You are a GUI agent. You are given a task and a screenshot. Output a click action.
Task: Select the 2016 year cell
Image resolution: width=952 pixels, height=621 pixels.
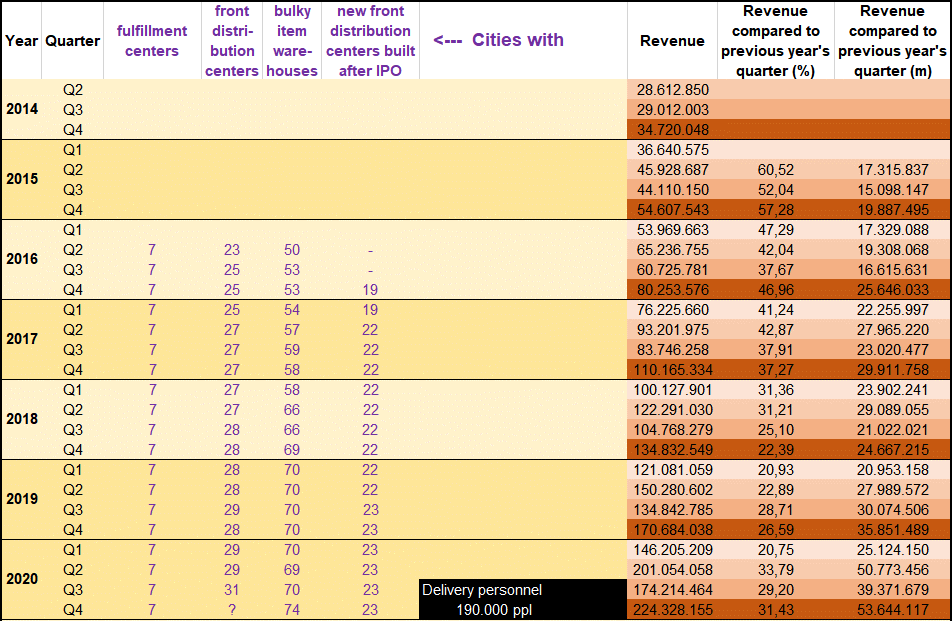click(22, 259)
